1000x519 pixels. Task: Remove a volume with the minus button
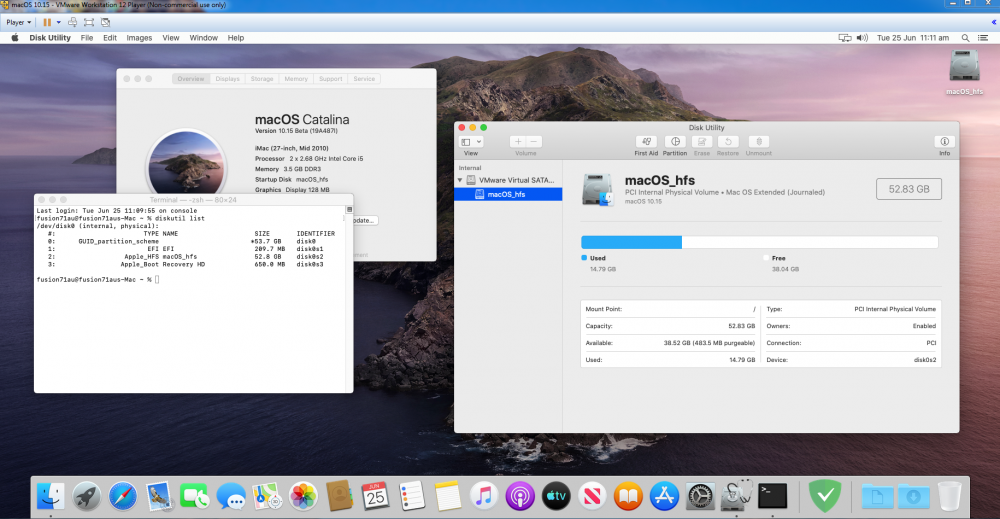point(534,142)
